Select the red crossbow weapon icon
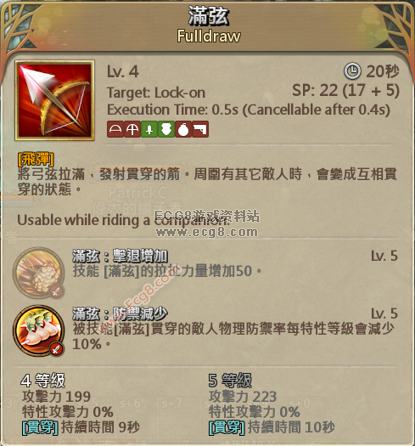This screenshot has height=446, width=415. (132, 129)
